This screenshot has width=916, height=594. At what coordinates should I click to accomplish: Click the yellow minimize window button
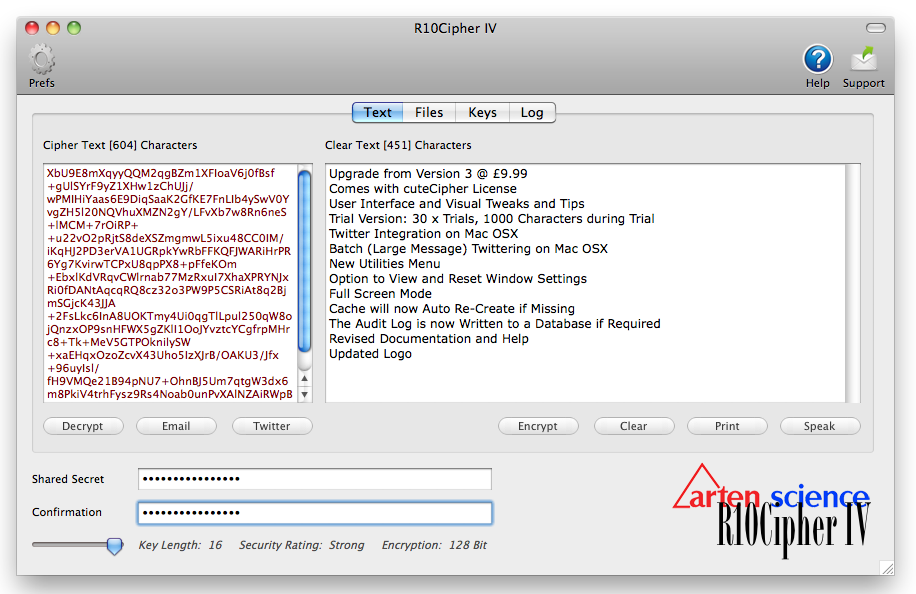[53, 28]
